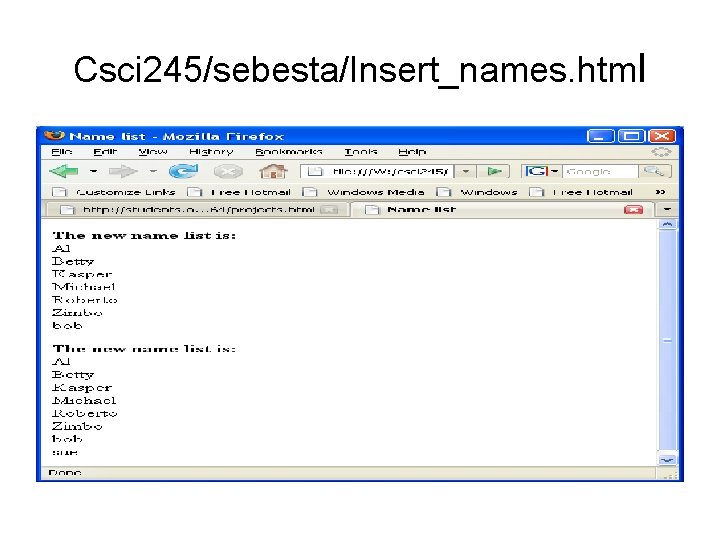
Task: Open the last Free Hotmail bookmark
Action: (x=581, y=192)
